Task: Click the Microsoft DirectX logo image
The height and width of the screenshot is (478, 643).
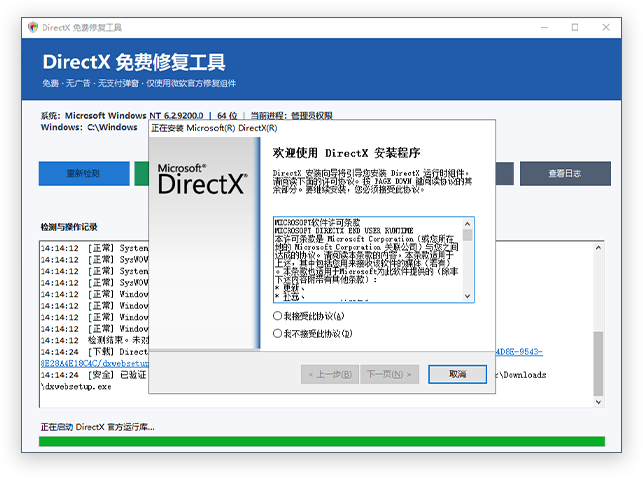Action: [x=203, y=180]
